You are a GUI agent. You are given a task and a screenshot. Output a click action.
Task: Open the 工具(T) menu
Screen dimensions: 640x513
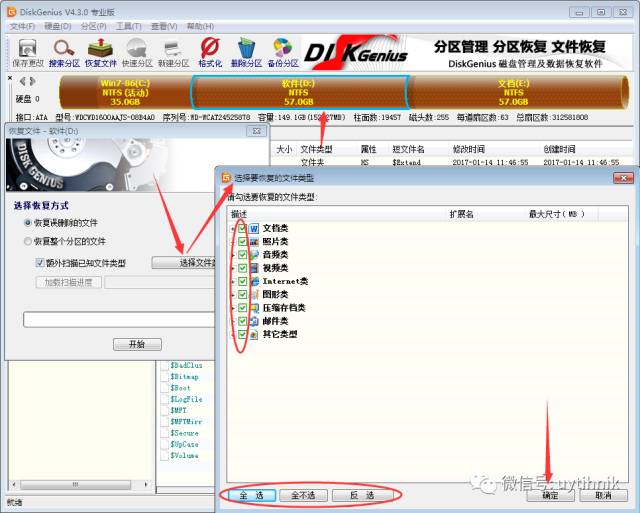(x=129, y=27)
